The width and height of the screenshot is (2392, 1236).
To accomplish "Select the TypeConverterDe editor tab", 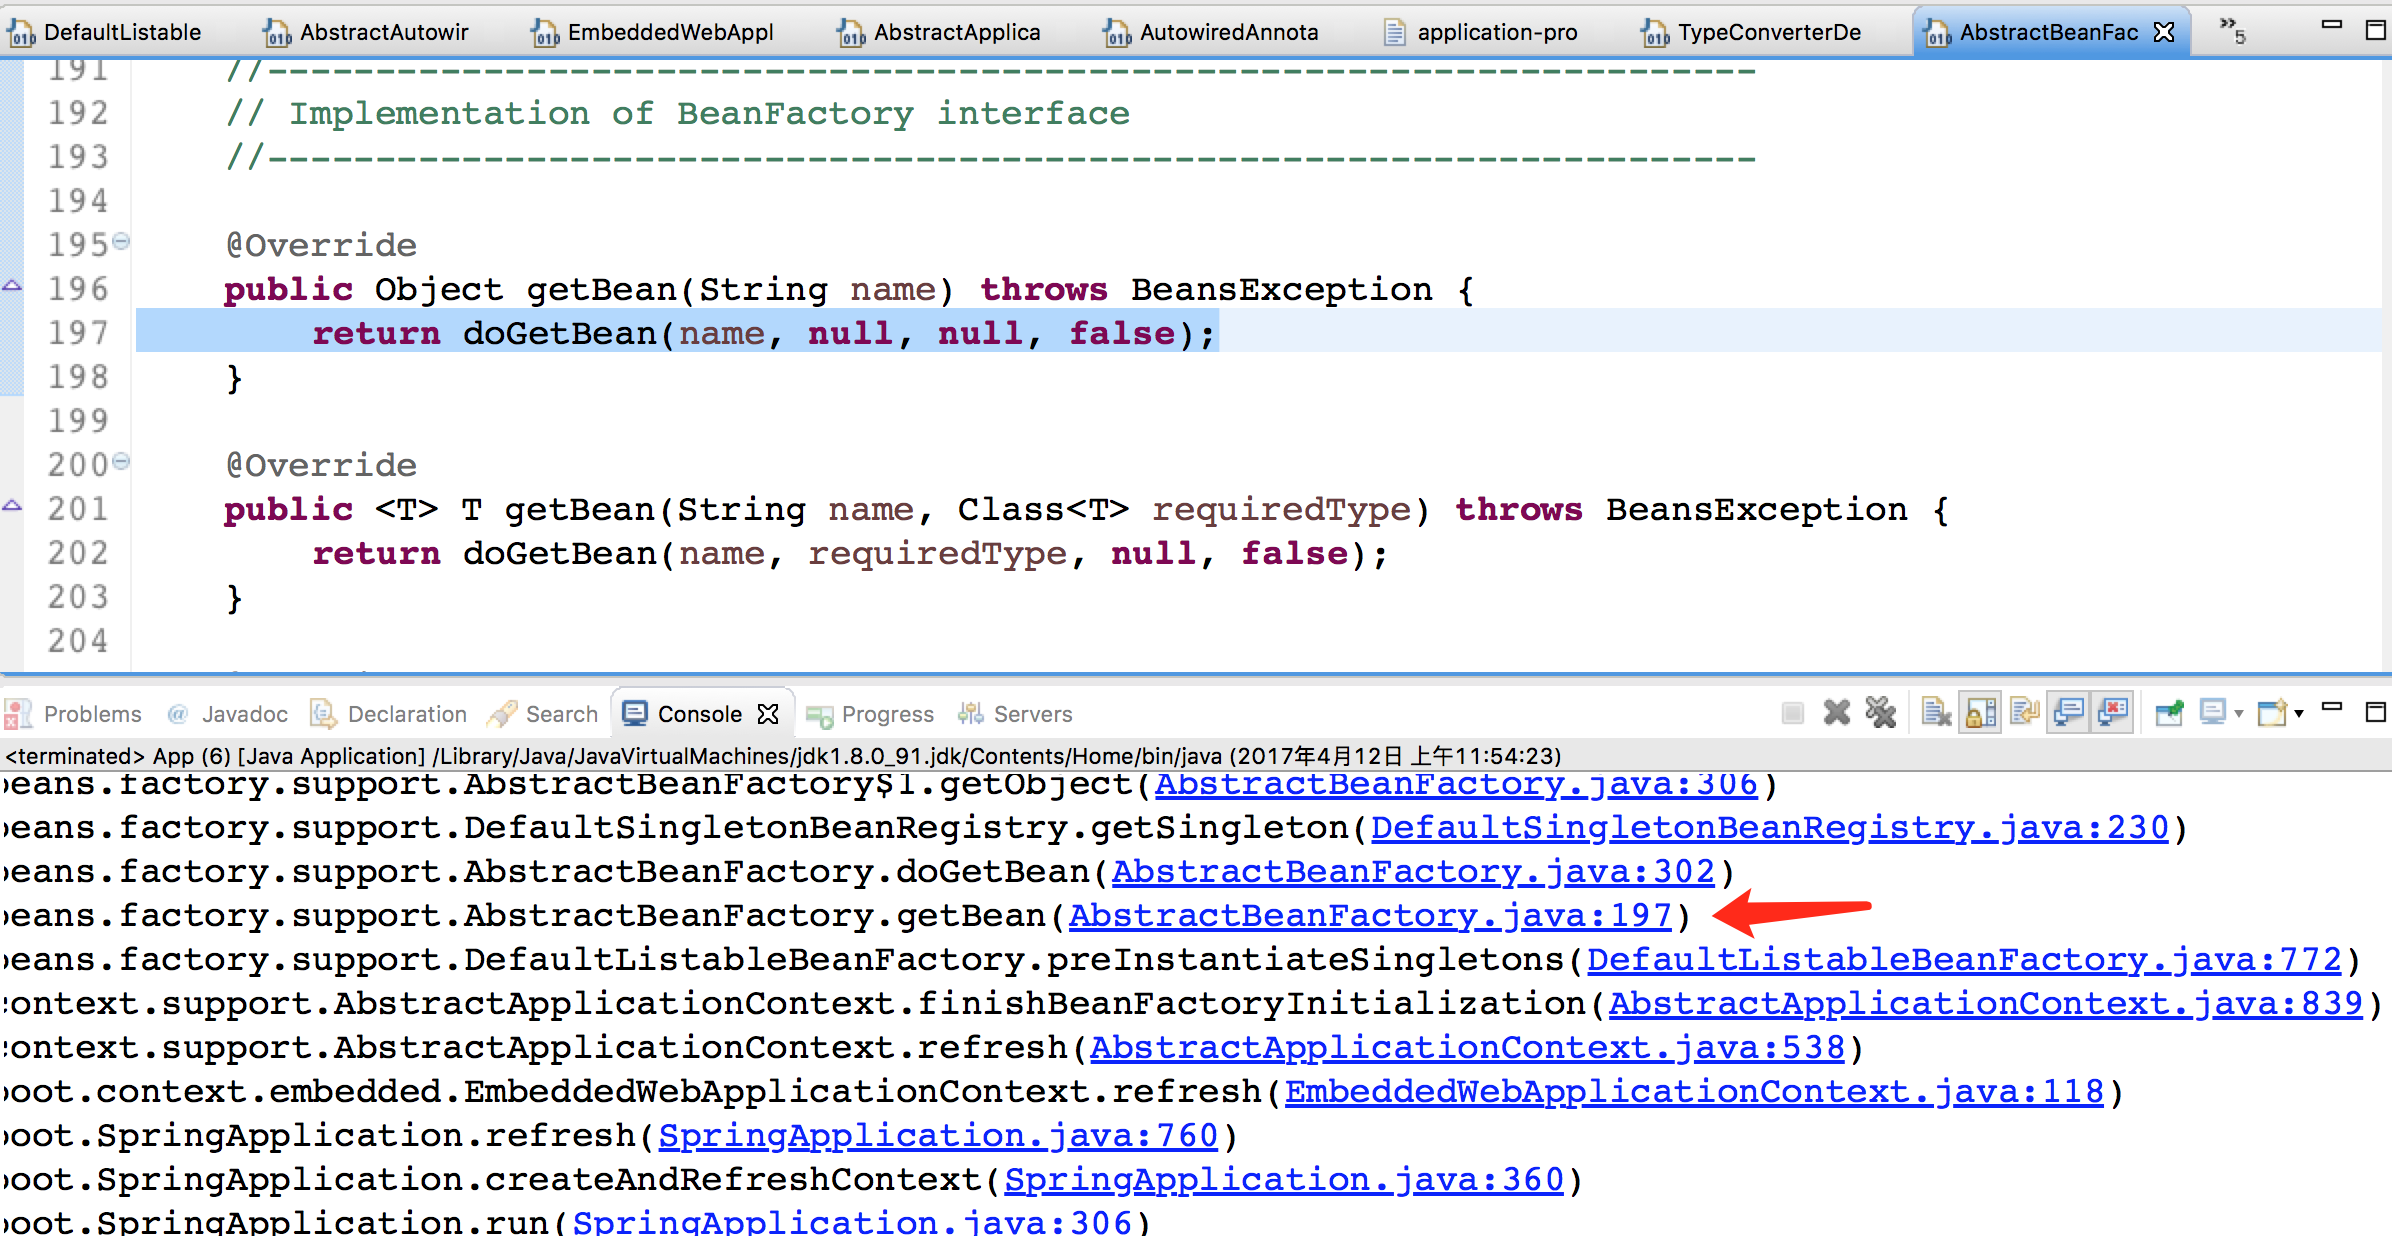I will [x=1752, y=32].
